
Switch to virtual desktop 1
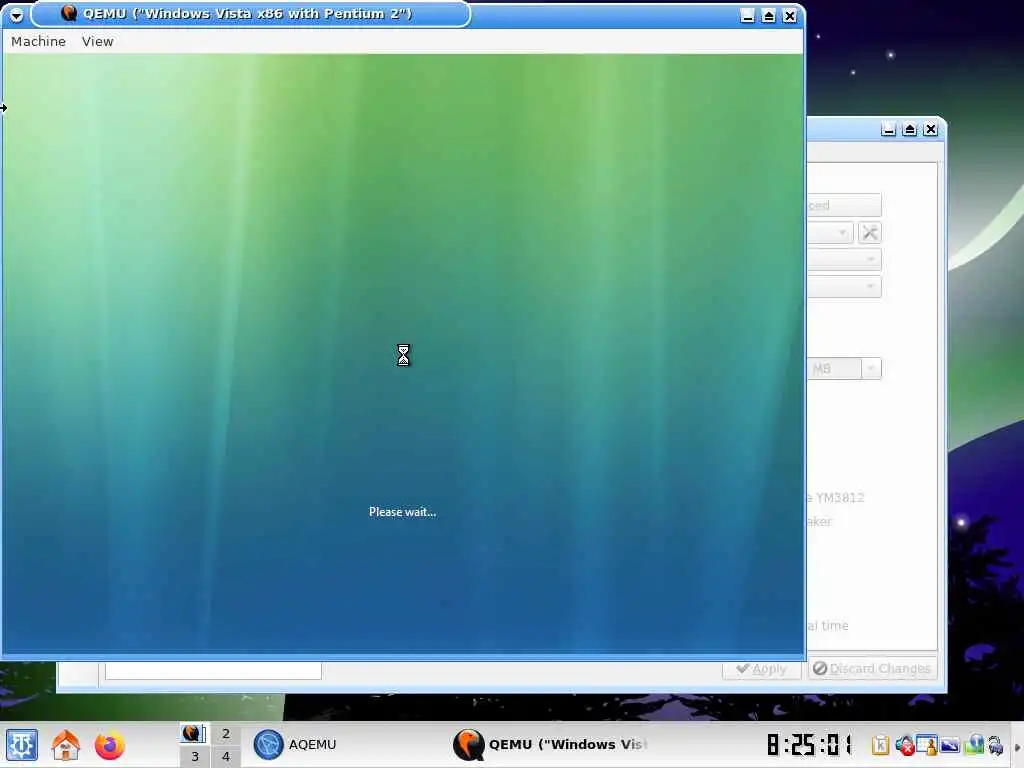(194, 733)
